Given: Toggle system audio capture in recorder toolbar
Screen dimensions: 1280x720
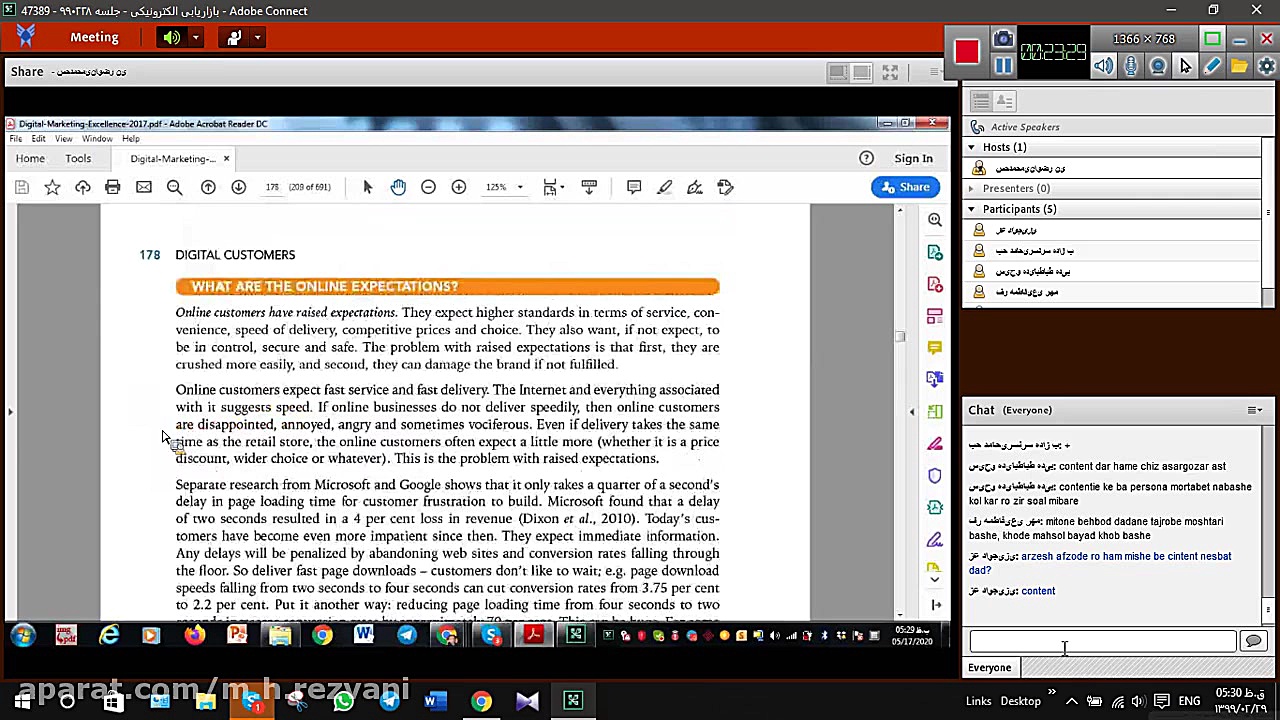Looking at the screenshot, I should (x=1103, y=66).
